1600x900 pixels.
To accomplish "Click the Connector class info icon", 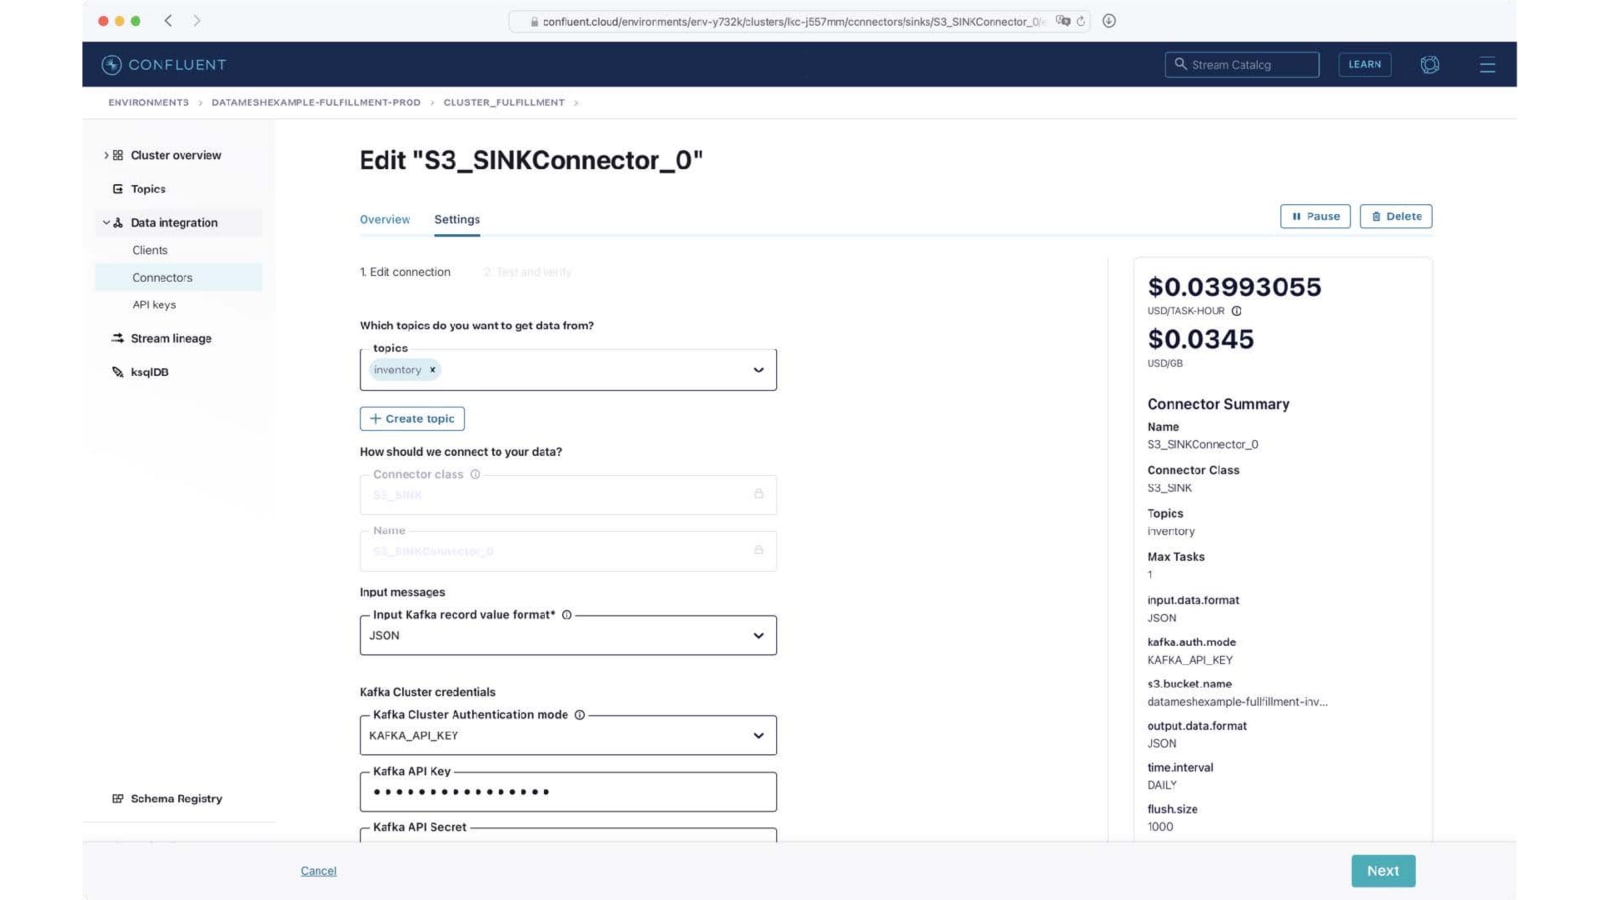I will click(x=475, y=474).
